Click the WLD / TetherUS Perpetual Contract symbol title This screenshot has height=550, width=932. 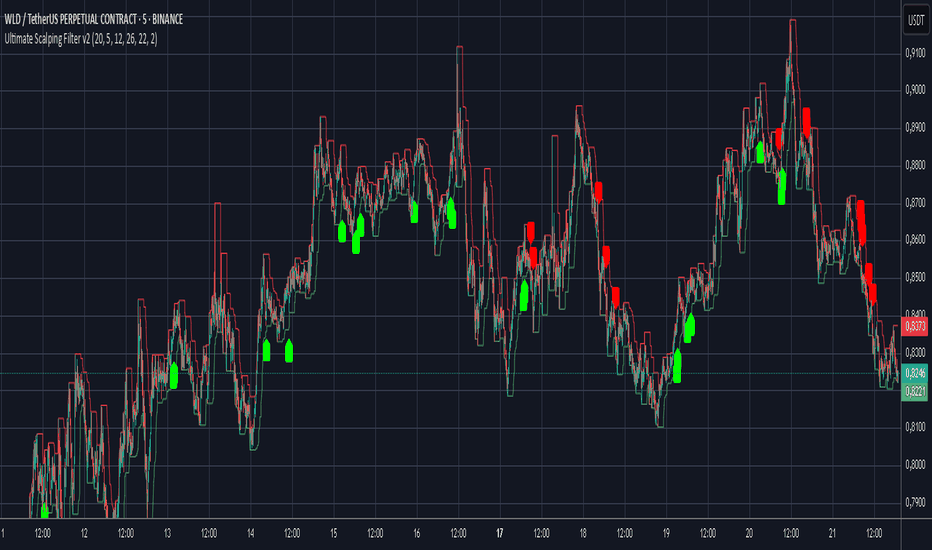[x=94, y=20]
